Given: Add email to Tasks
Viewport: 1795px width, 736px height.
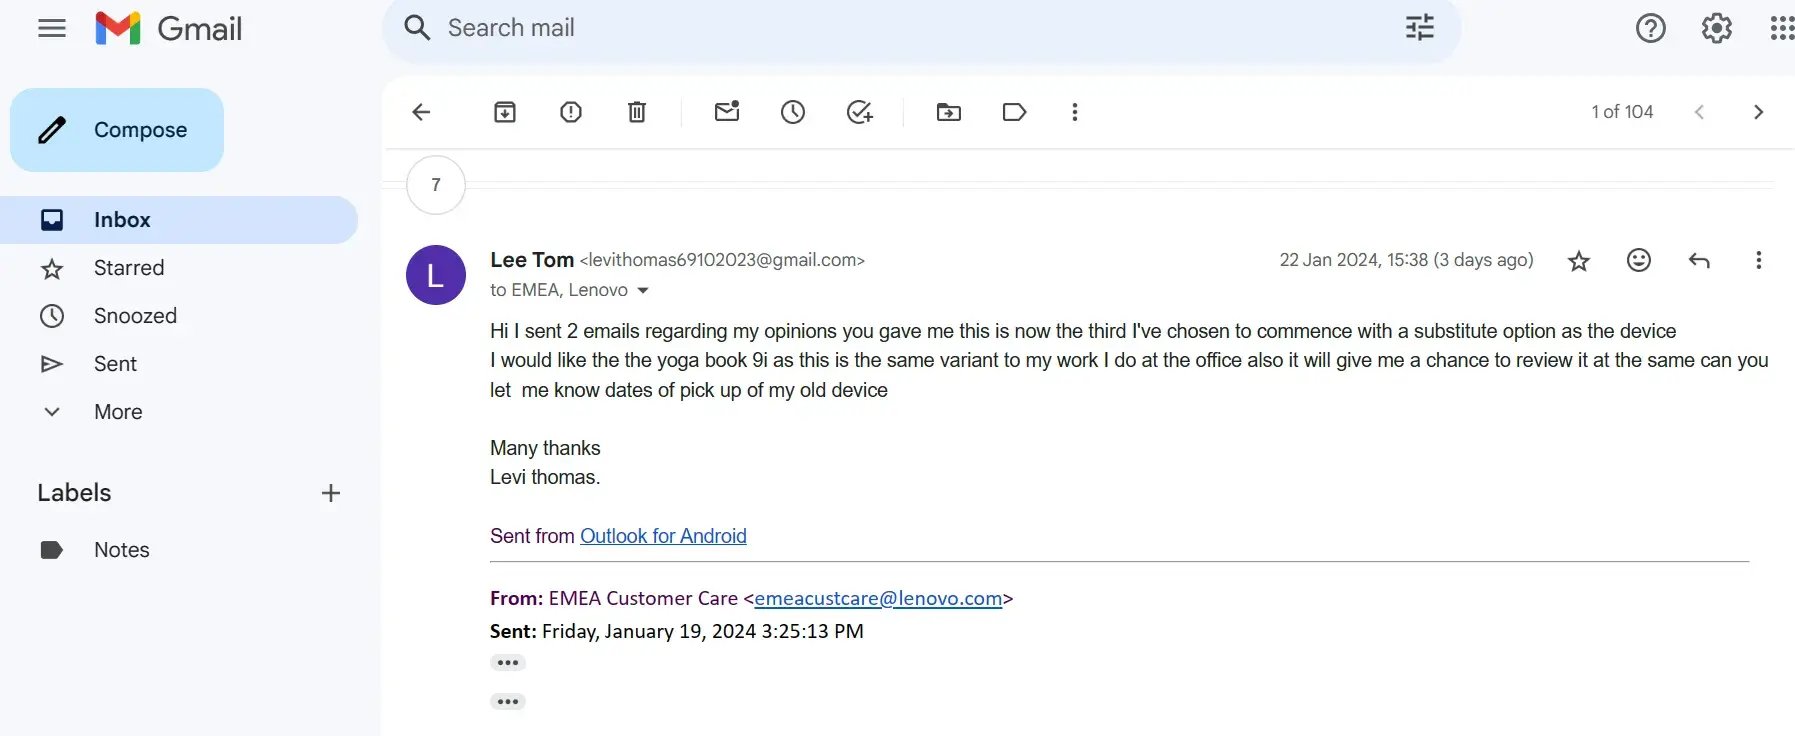Looking at the screenshot, I should pyautogui.click(x=860, y=112).
